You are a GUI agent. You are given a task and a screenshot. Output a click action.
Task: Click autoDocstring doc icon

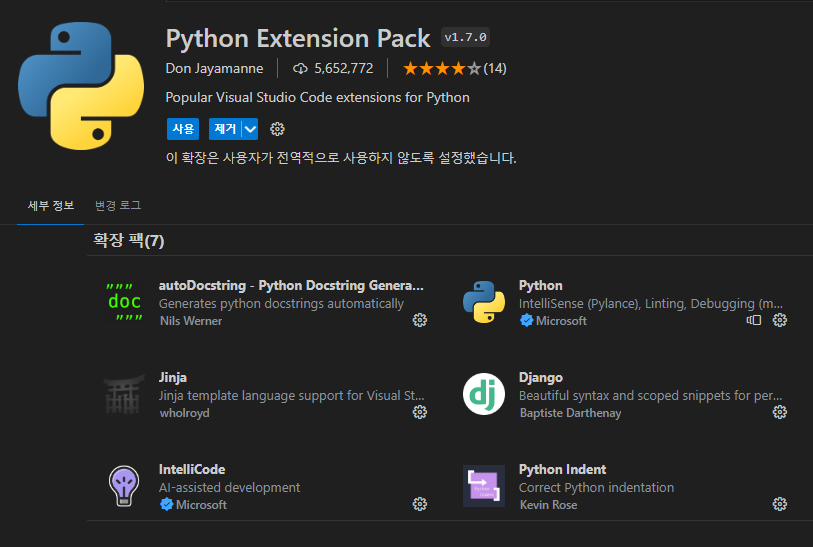point(124,302)
